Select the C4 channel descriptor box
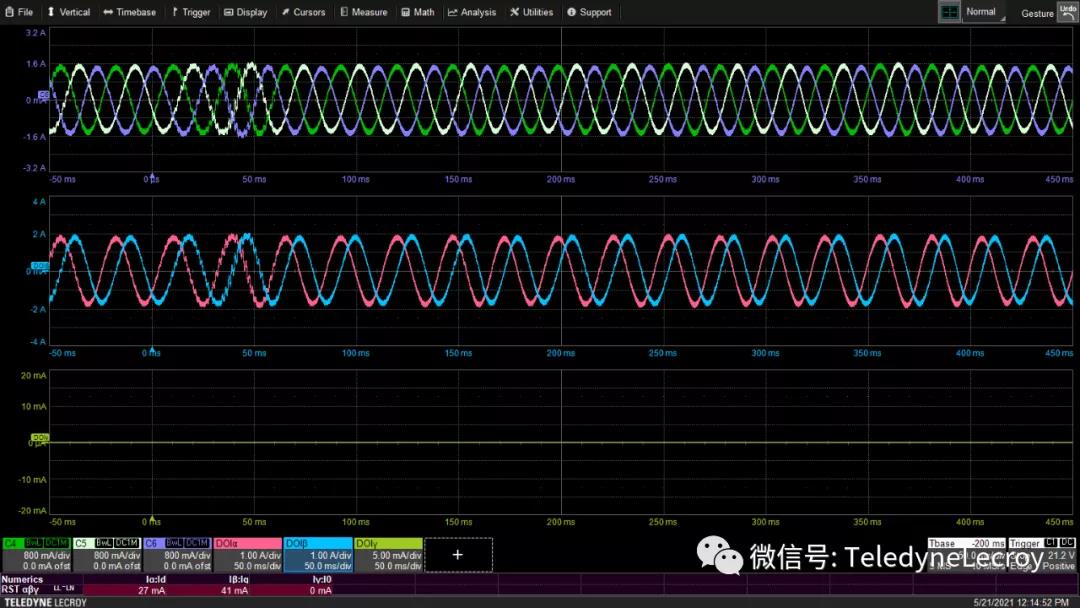The width and height of the screenshot is (1080, 608). (35, 555)
